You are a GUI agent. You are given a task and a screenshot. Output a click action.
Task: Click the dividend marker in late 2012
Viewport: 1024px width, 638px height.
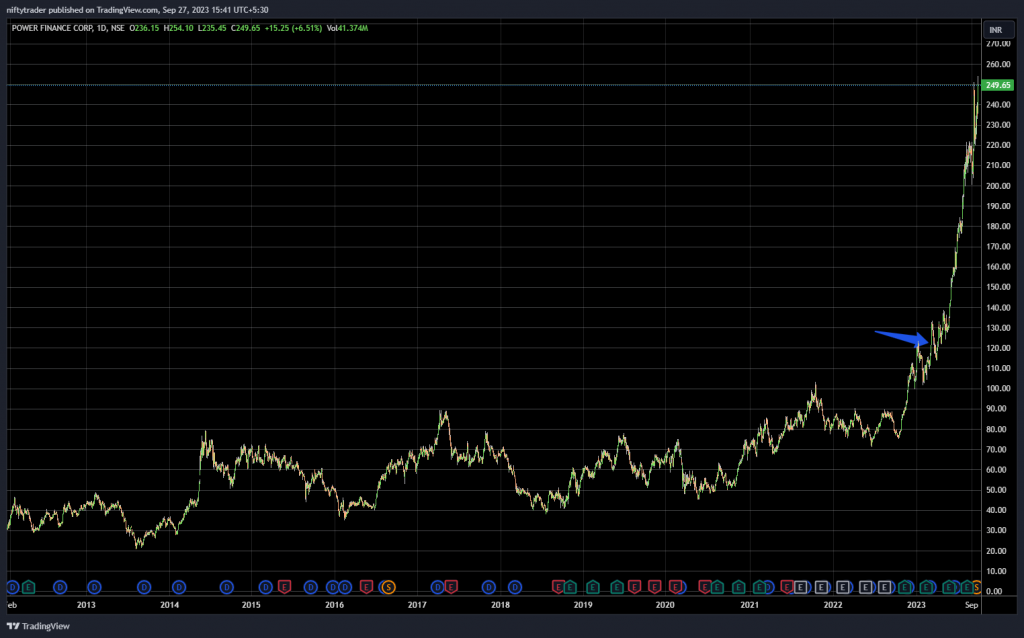[x=60, y=587]
